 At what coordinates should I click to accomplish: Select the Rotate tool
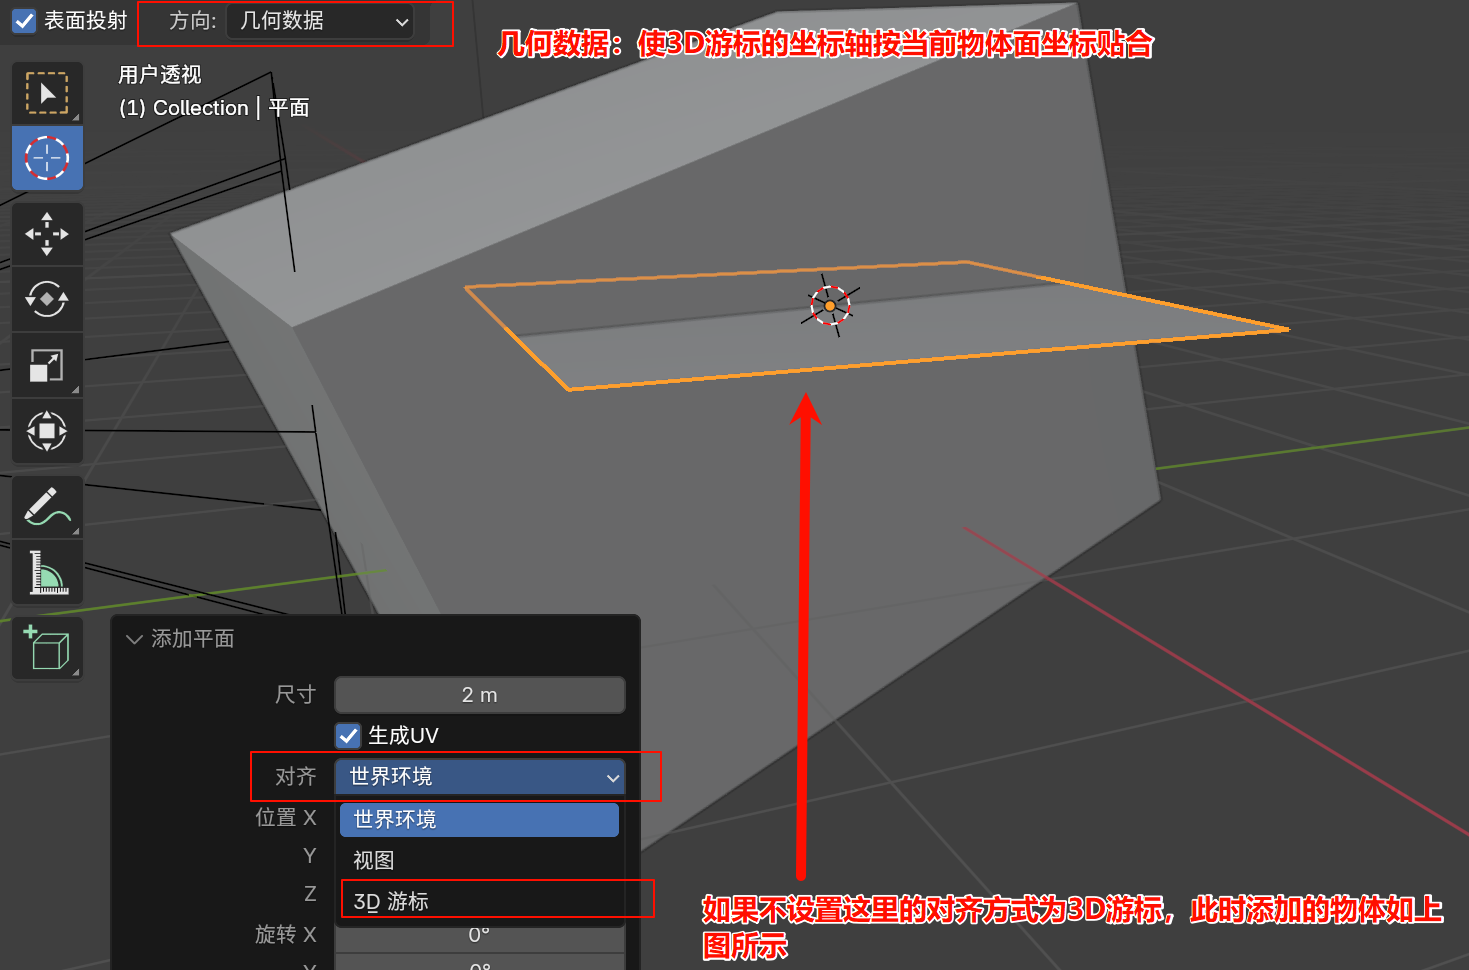[x=47, y=299]
